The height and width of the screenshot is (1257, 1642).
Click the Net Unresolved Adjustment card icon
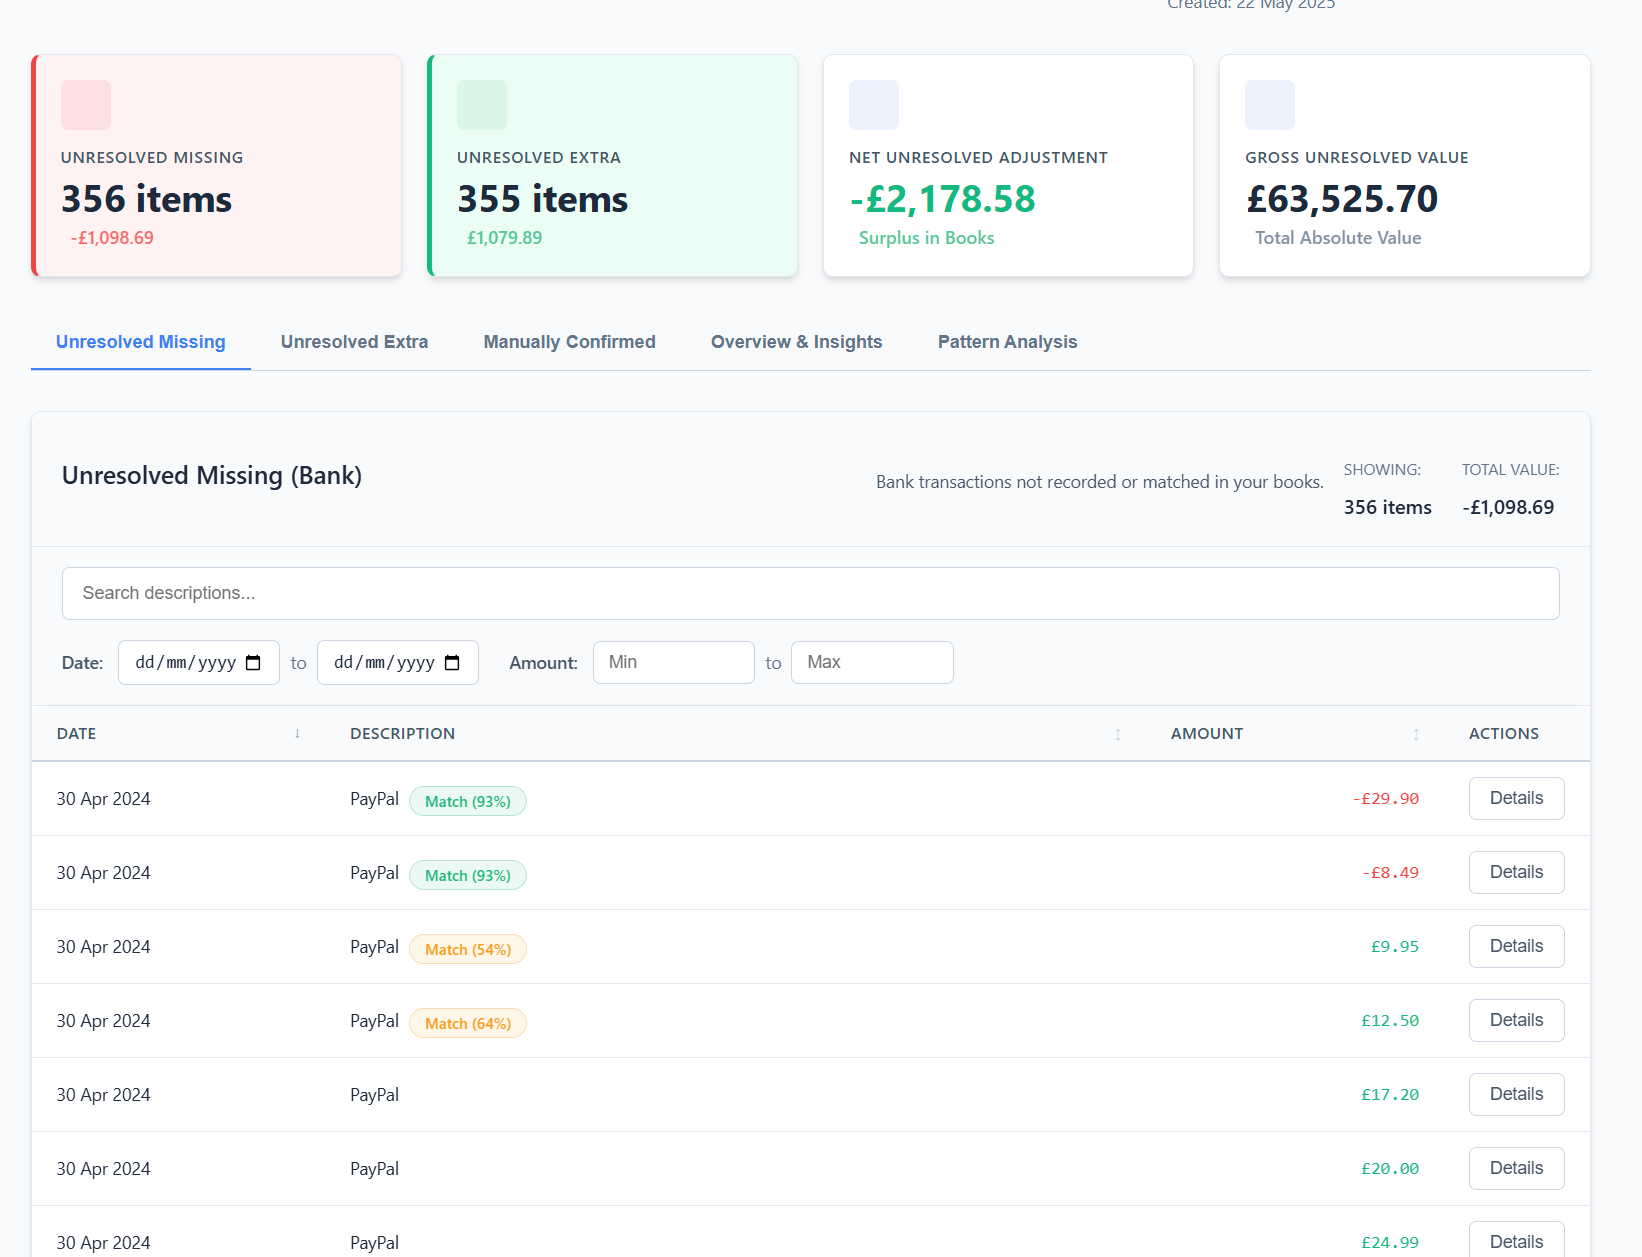coord(874,105)
